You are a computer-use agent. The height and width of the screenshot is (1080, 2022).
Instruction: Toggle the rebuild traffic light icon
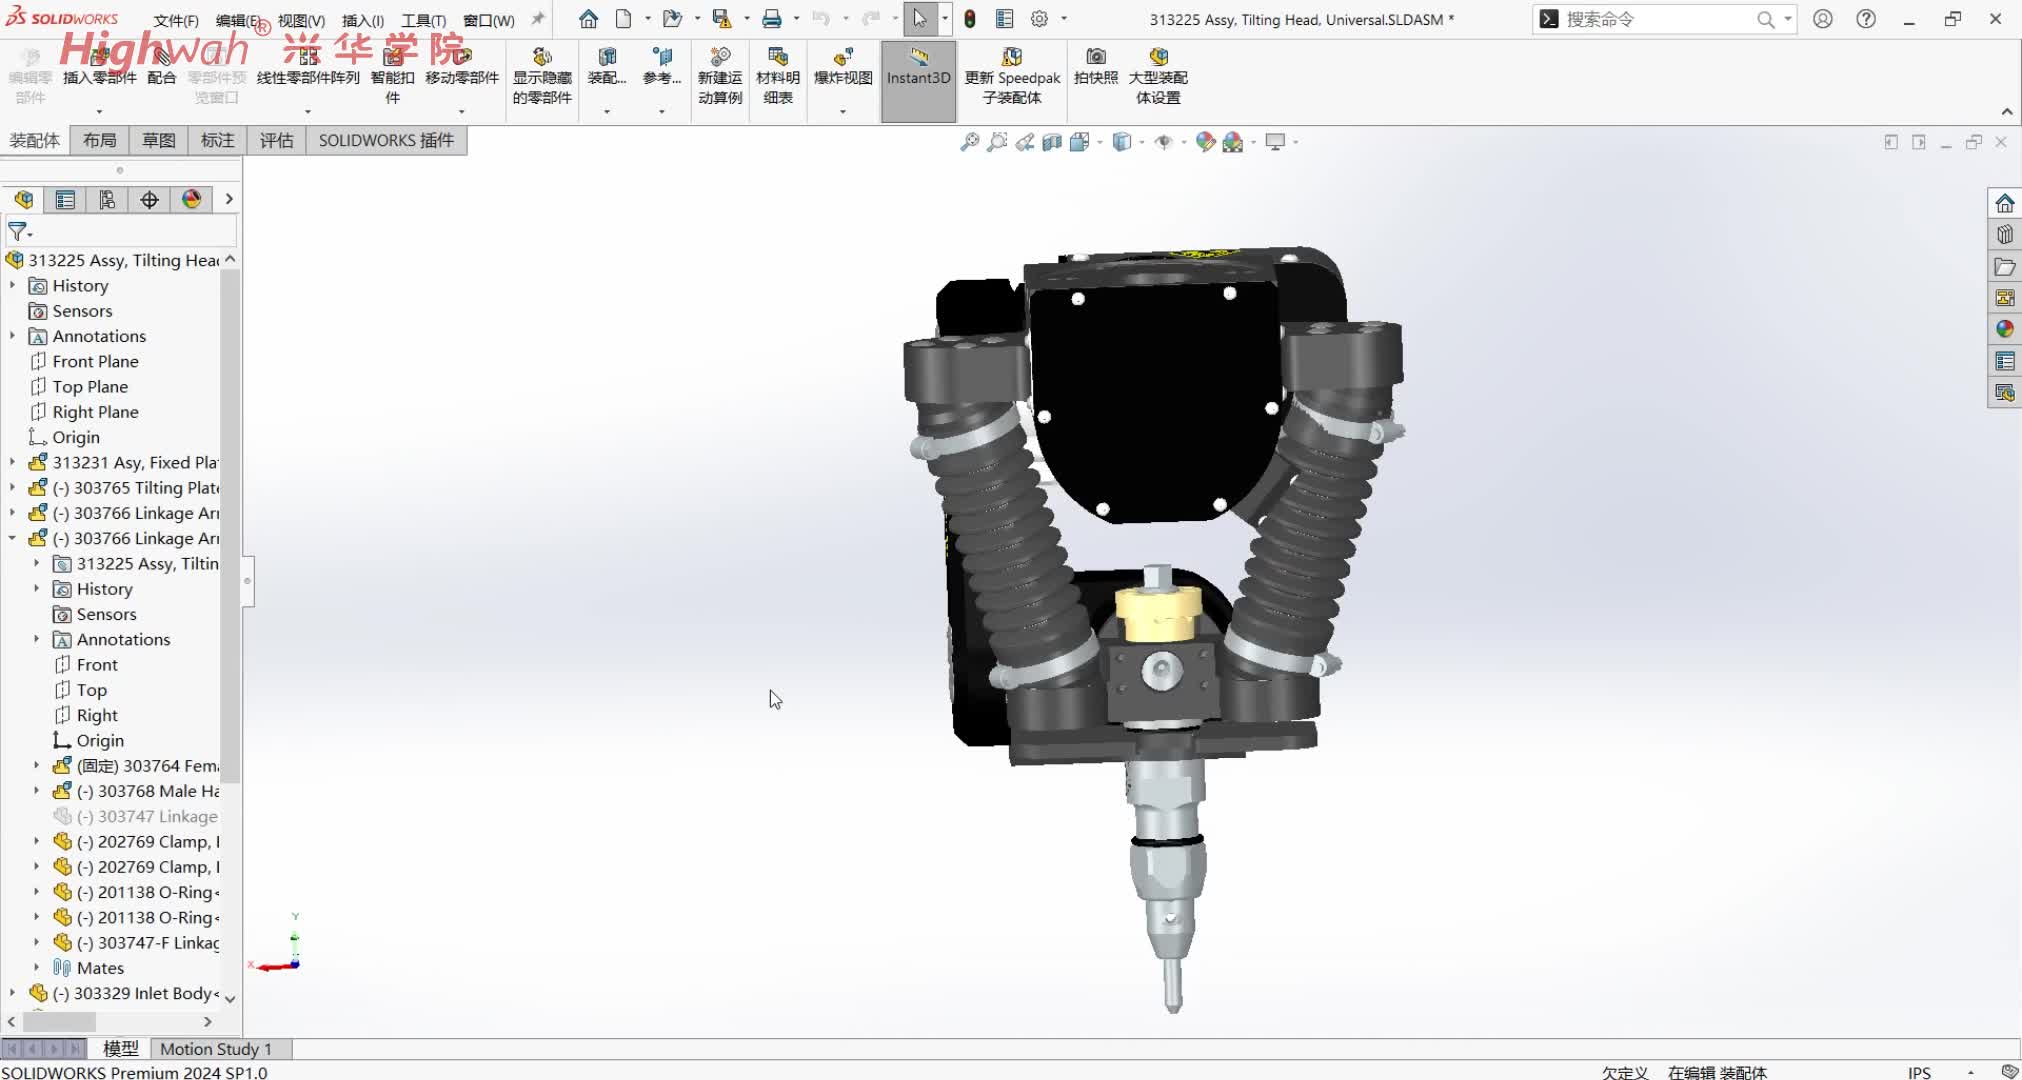970,19
